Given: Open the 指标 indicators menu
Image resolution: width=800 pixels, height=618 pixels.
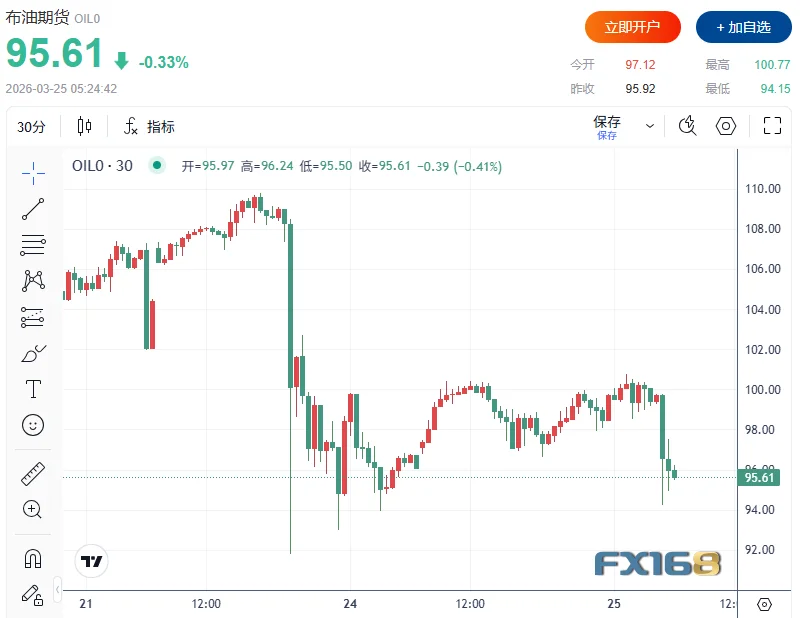Looking at the screenshot, I should click(x=149, y=126).
